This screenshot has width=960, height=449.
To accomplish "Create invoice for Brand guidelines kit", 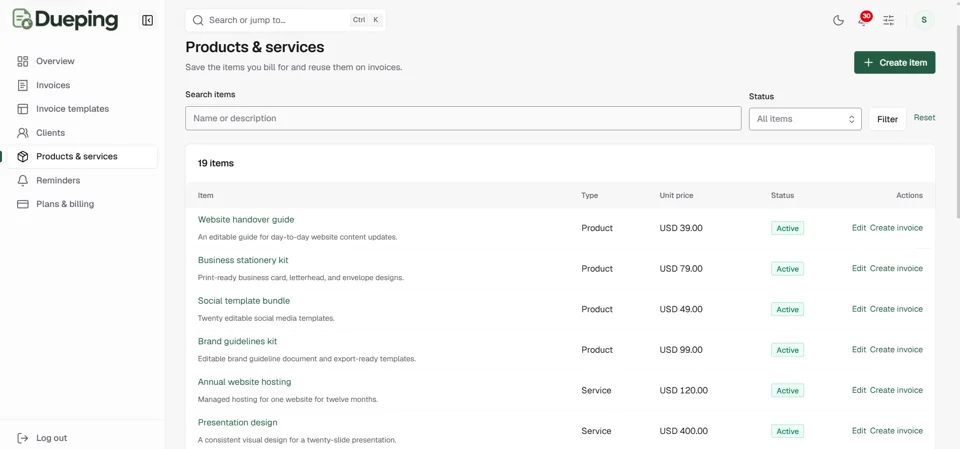I will (x=896, y=350).
